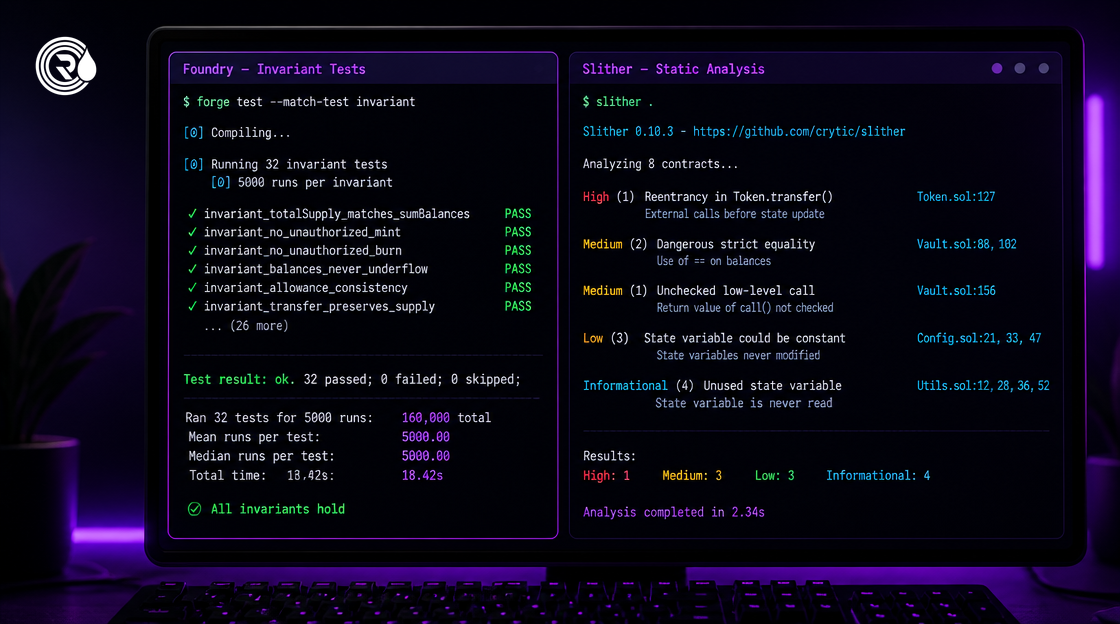This screenshot has height=624, width=1120.
Task: Click the checkmark beside invariant_no_unauthorized_burn
Action: (192, 251)
